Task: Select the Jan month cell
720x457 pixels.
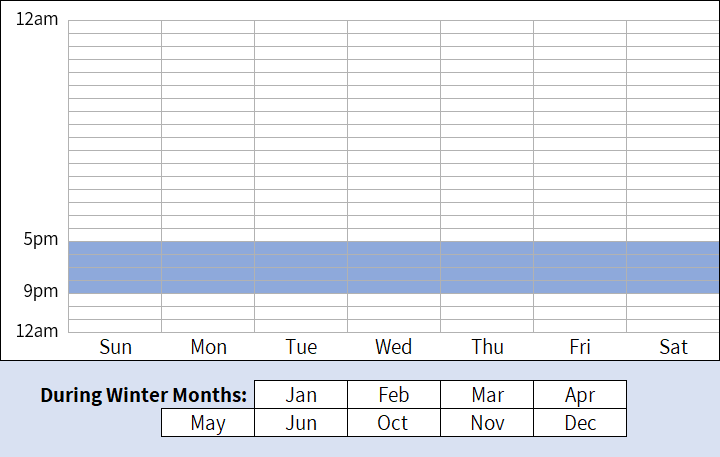Action: (x=301, y=395)
